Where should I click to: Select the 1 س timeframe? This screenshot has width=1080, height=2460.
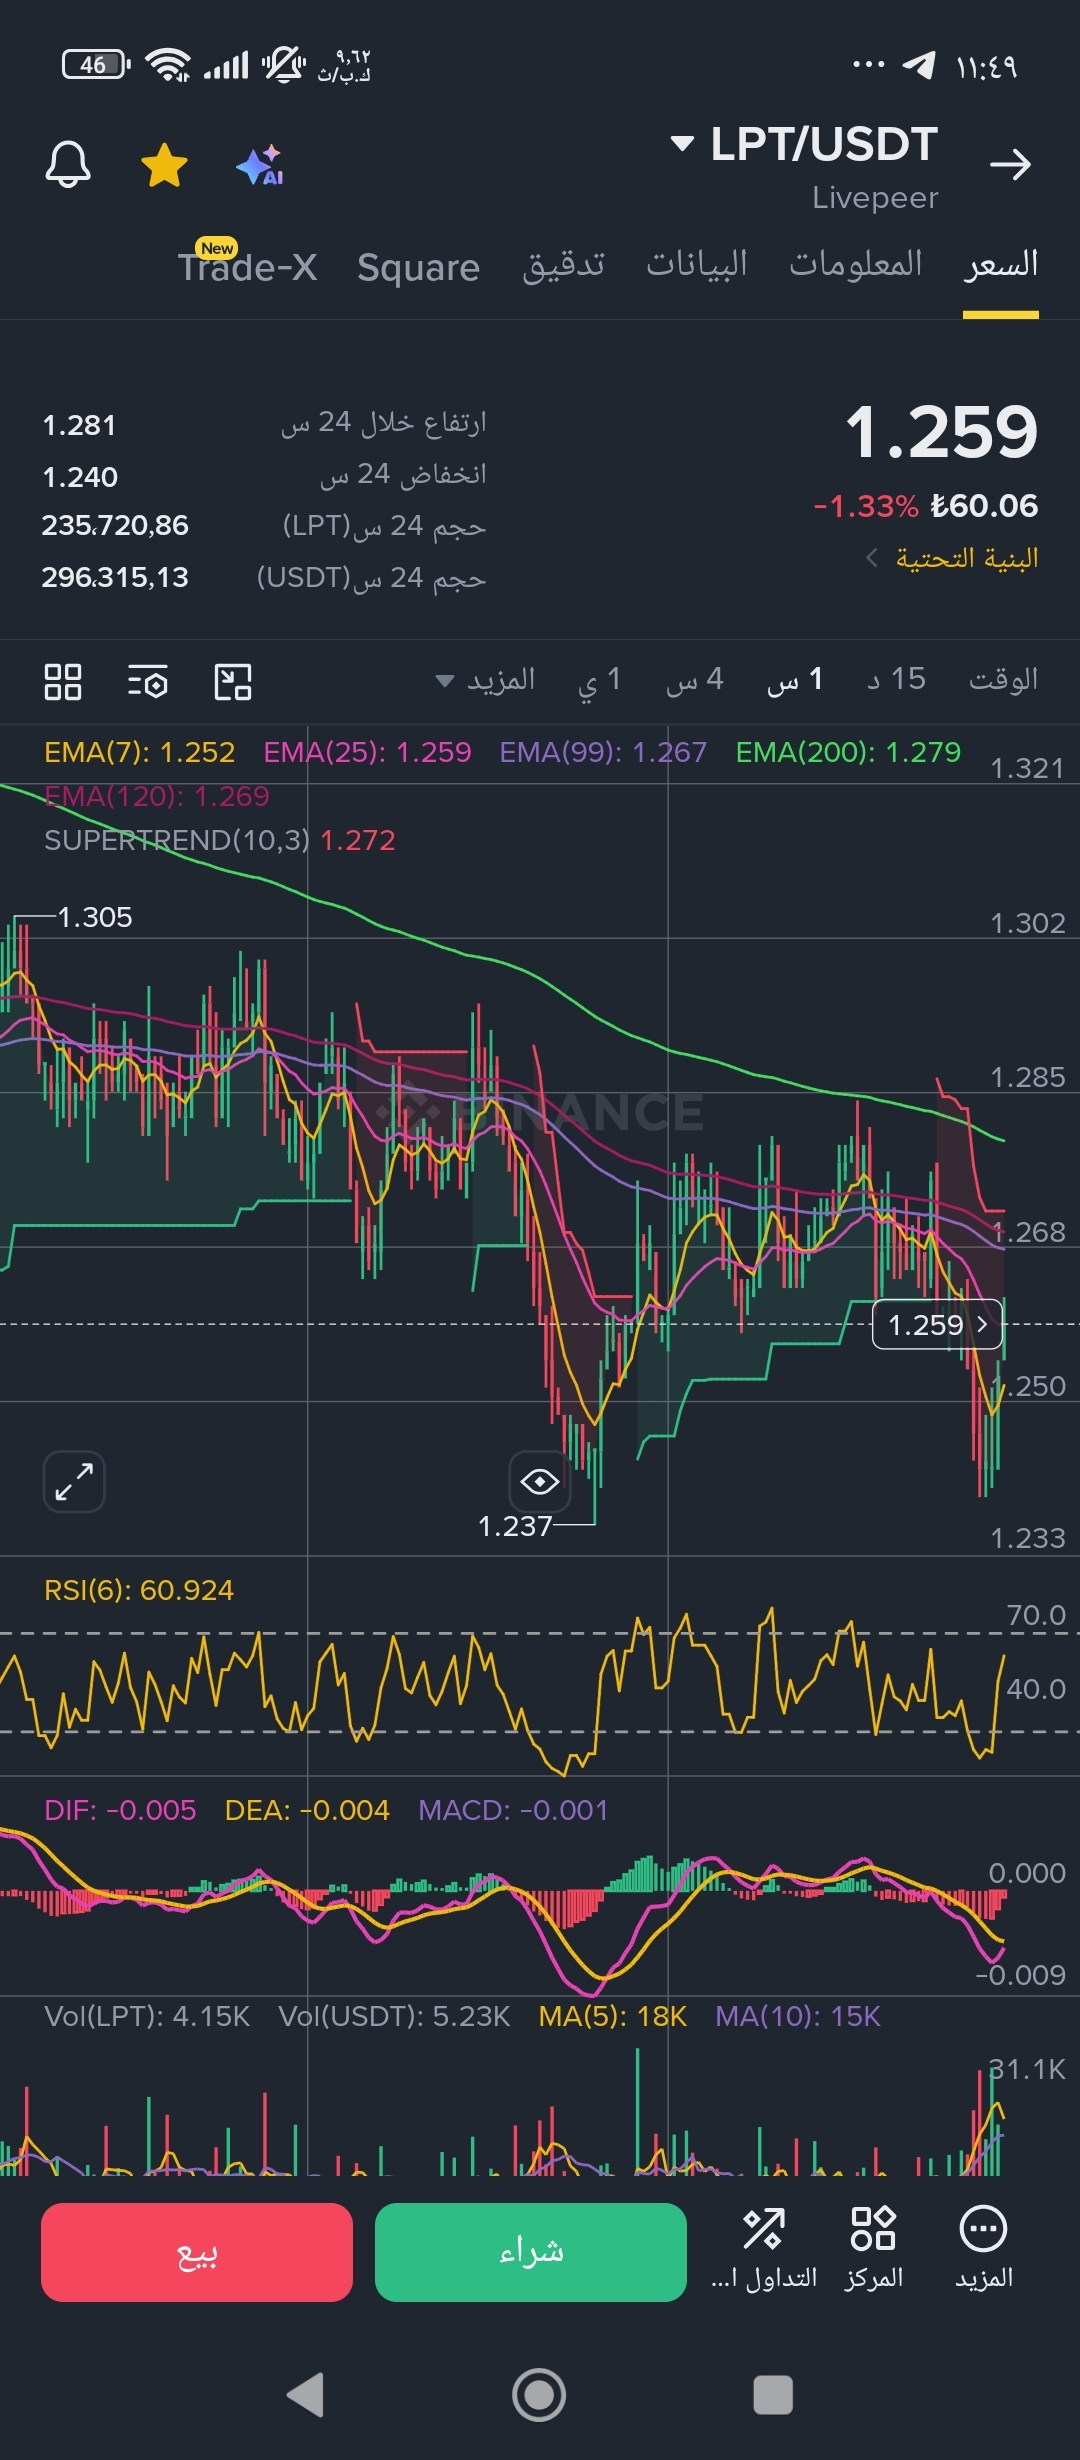pyautogui.click(x=795, y=681)
